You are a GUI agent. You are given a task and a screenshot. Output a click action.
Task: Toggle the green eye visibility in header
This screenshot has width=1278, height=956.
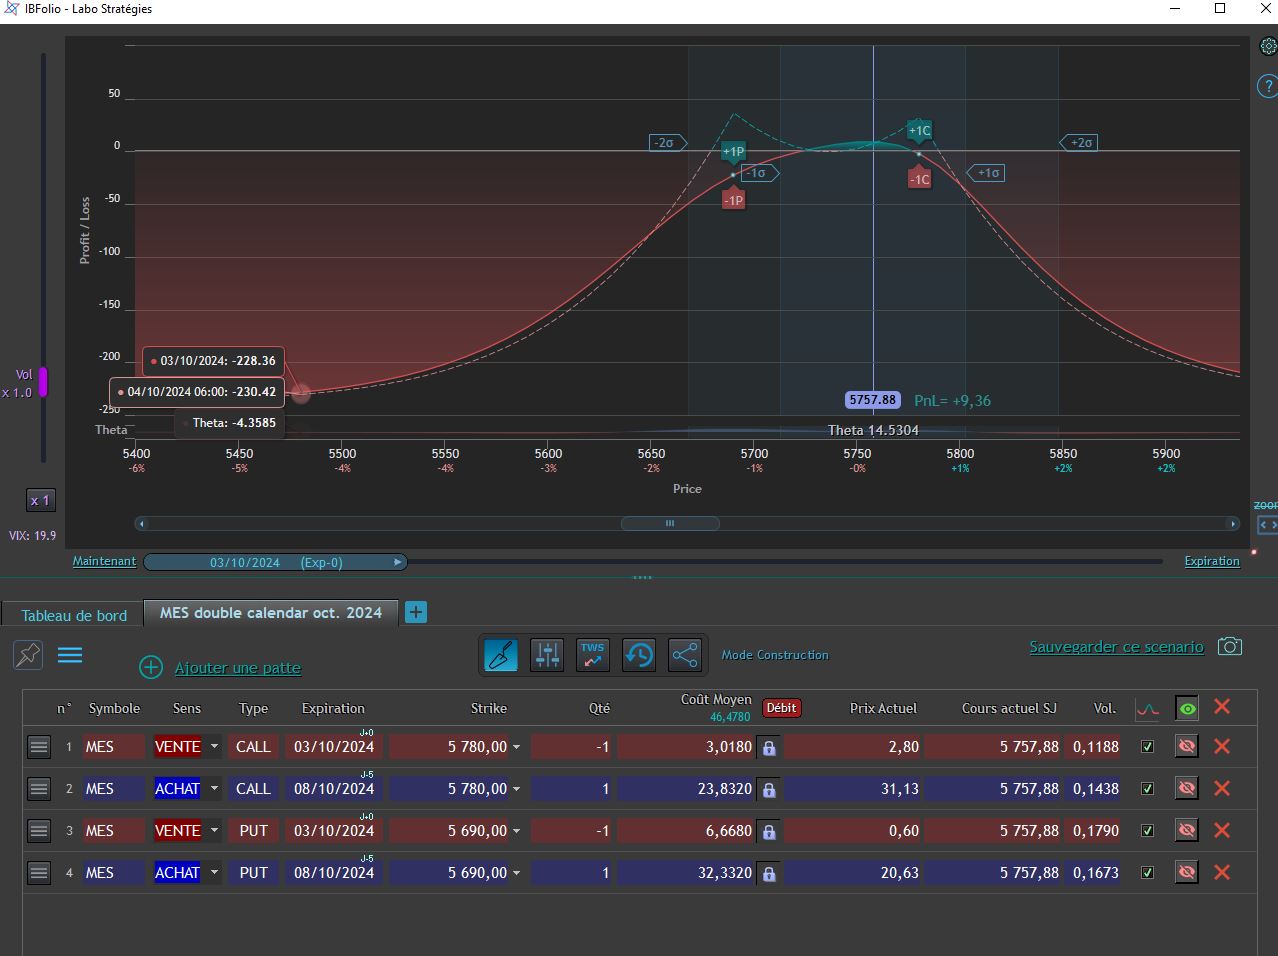1187,708
